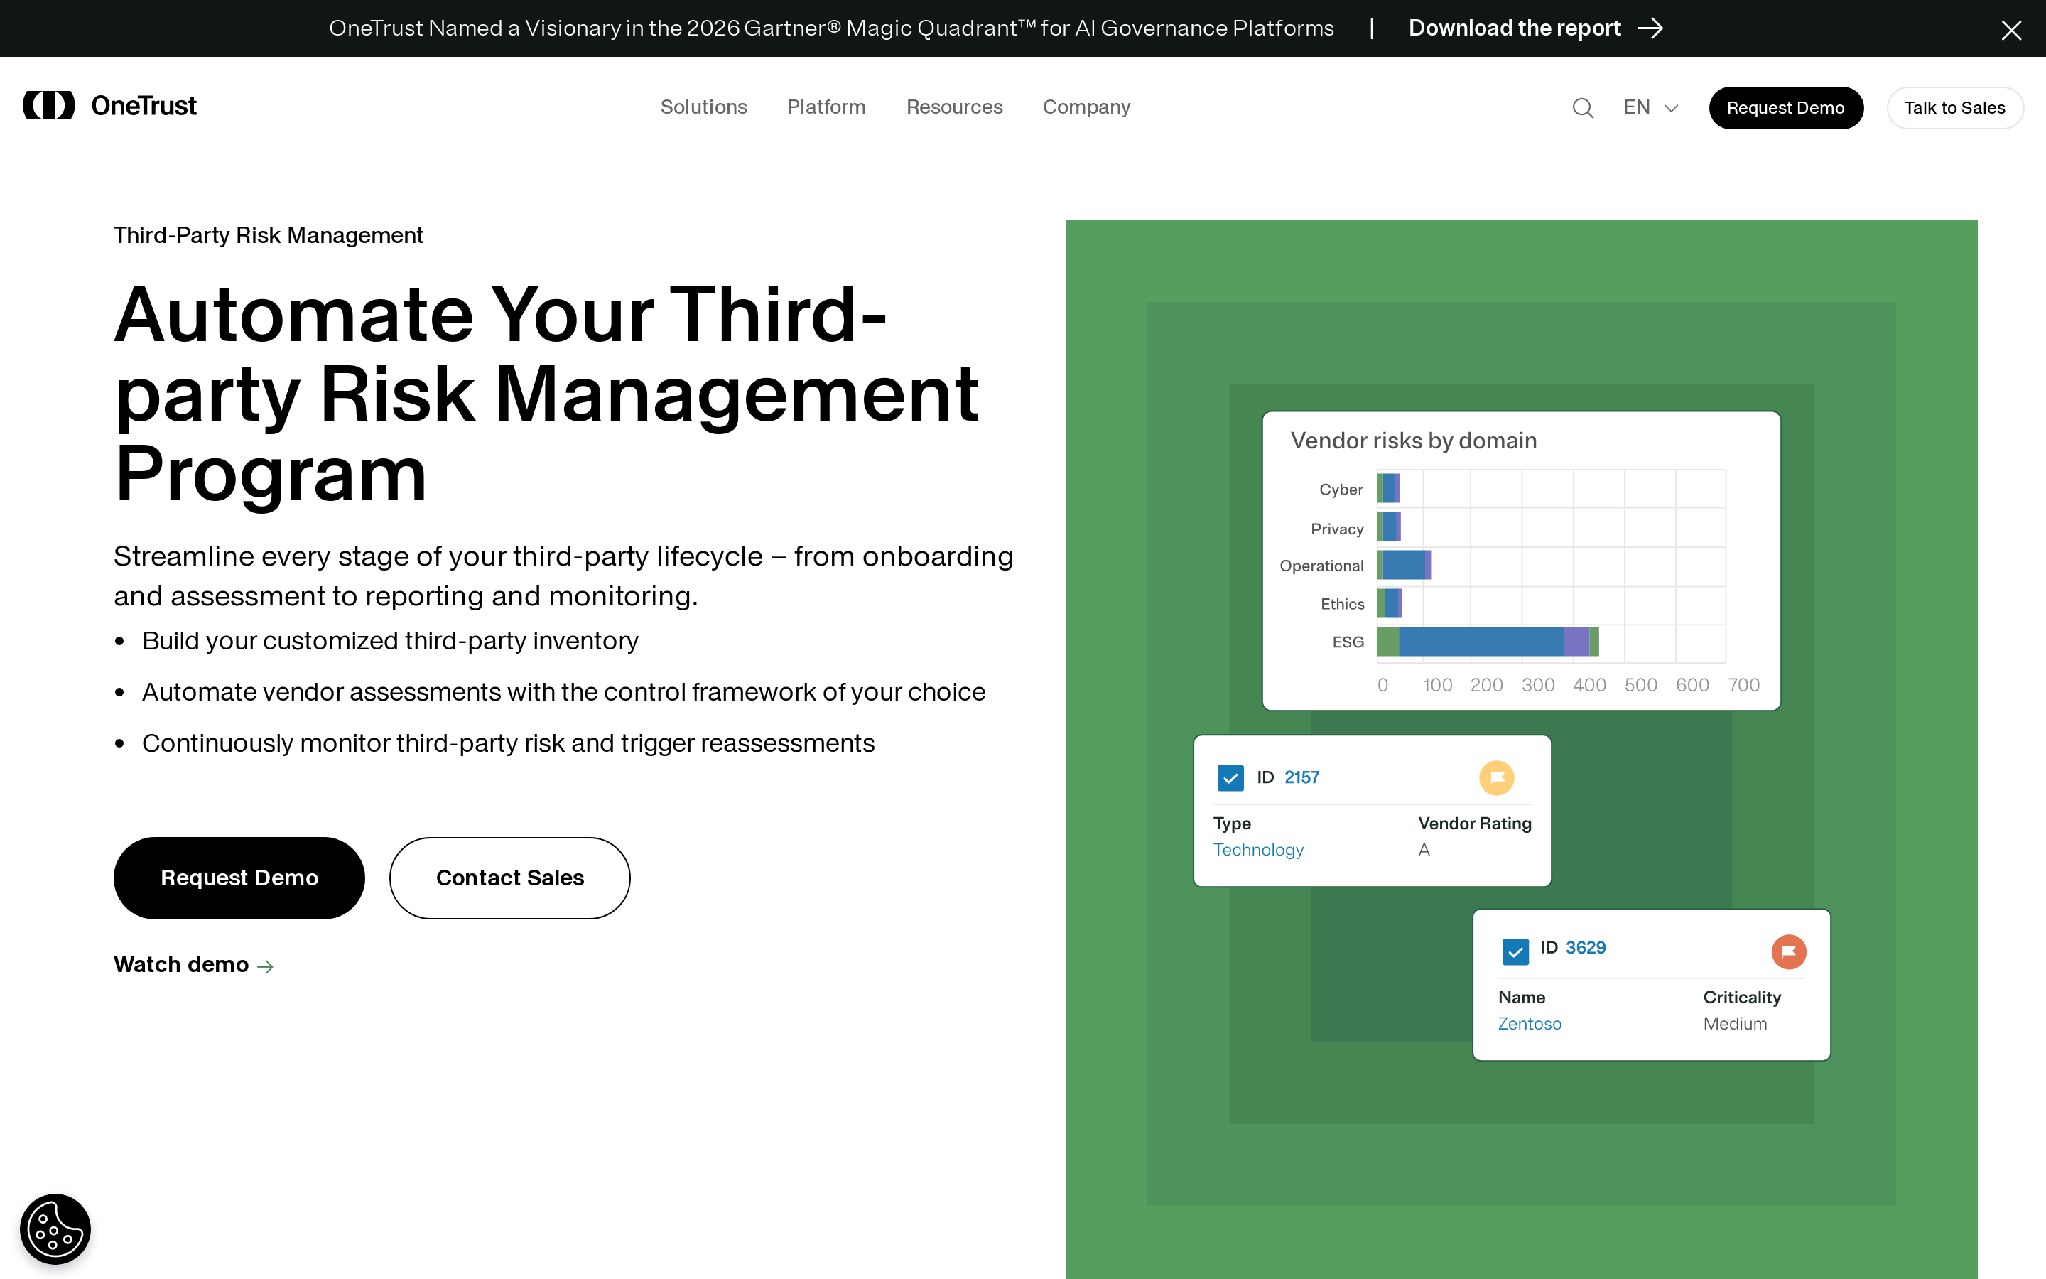Click the Third-Party Risk Management label
The height and width of the screenshot is (1279, 2046).
click(x=268, y=236)
